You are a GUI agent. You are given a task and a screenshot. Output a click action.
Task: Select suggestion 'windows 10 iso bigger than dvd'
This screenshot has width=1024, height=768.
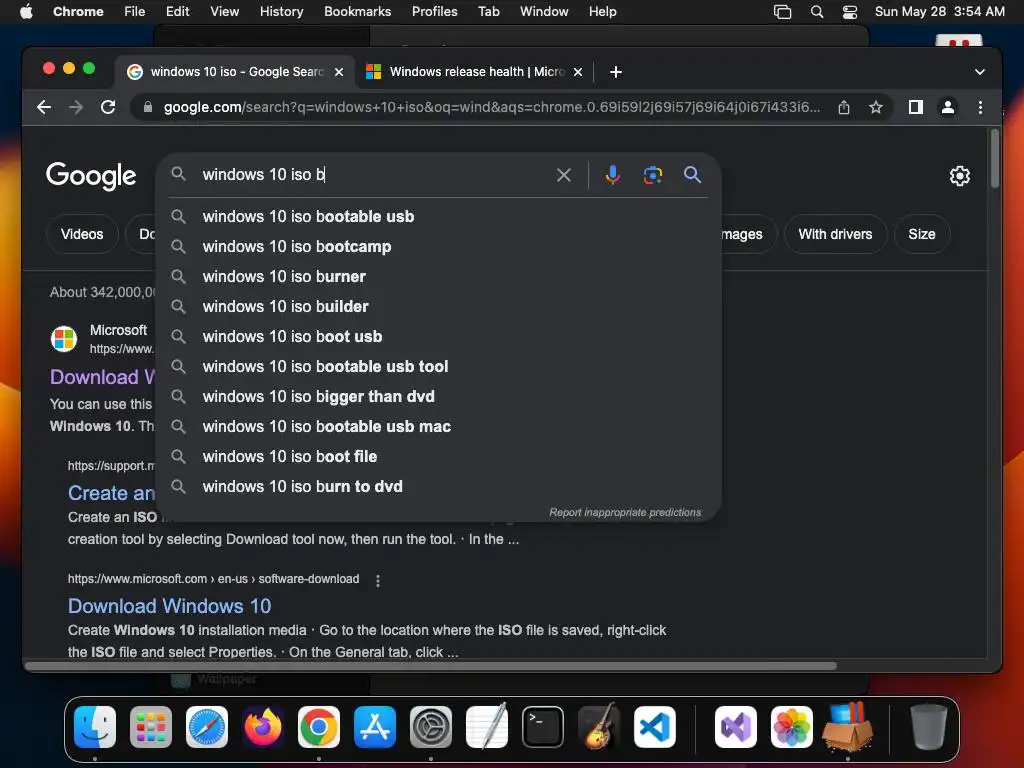[x=438, y=396]
